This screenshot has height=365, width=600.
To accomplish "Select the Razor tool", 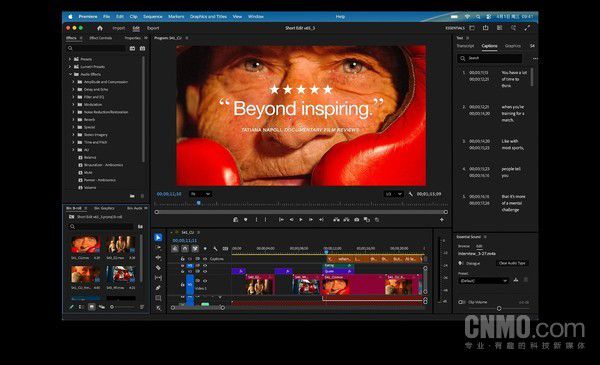I will [158, 267].
